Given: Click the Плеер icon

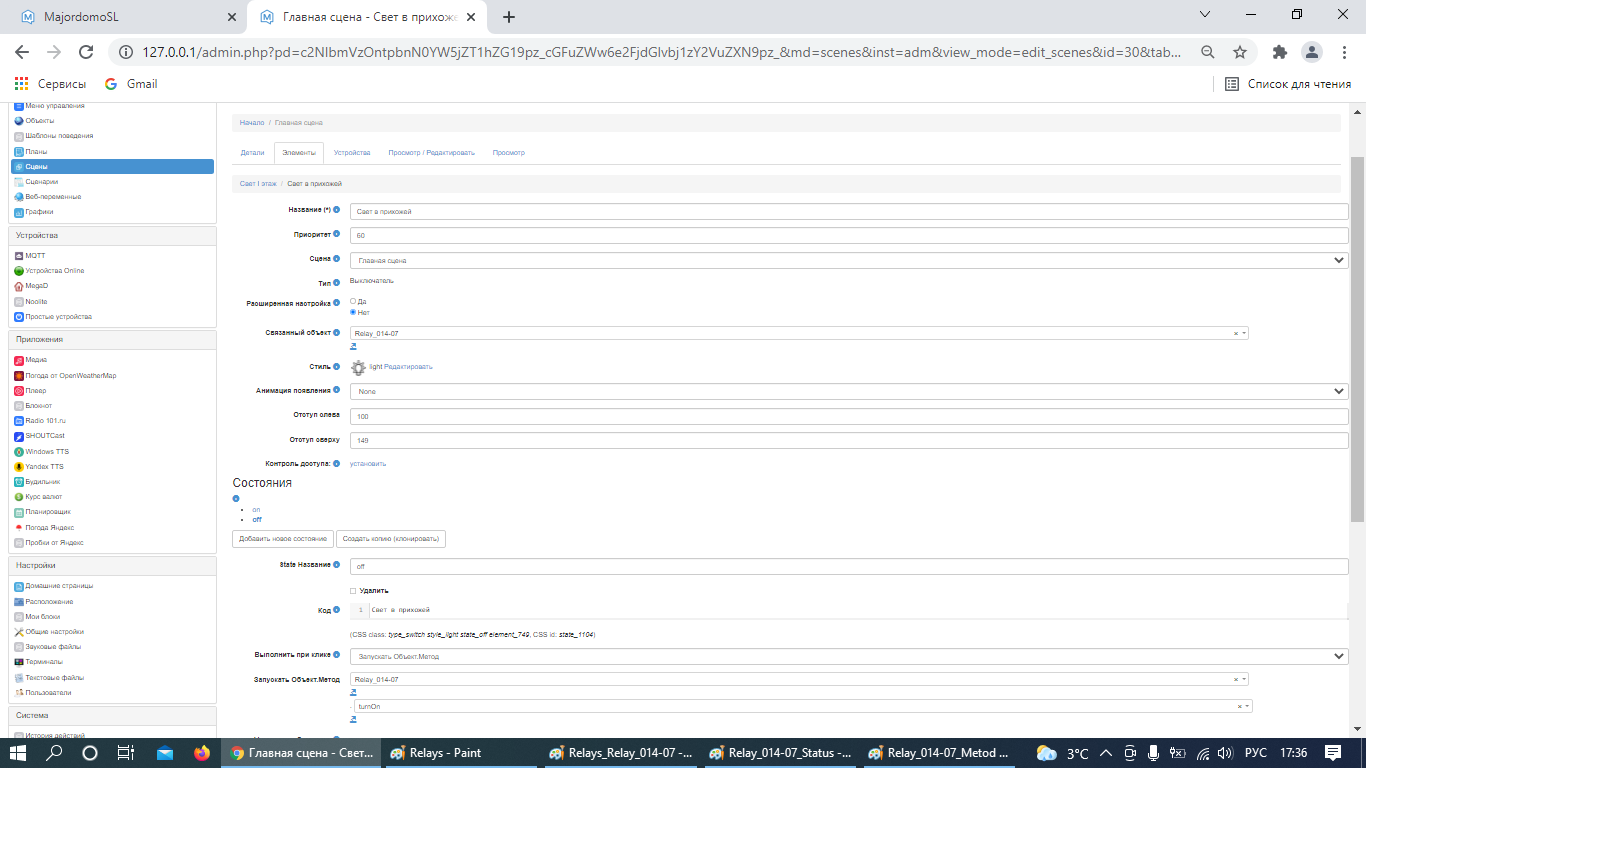Looking at the screenshot, I should click(19, 391).
